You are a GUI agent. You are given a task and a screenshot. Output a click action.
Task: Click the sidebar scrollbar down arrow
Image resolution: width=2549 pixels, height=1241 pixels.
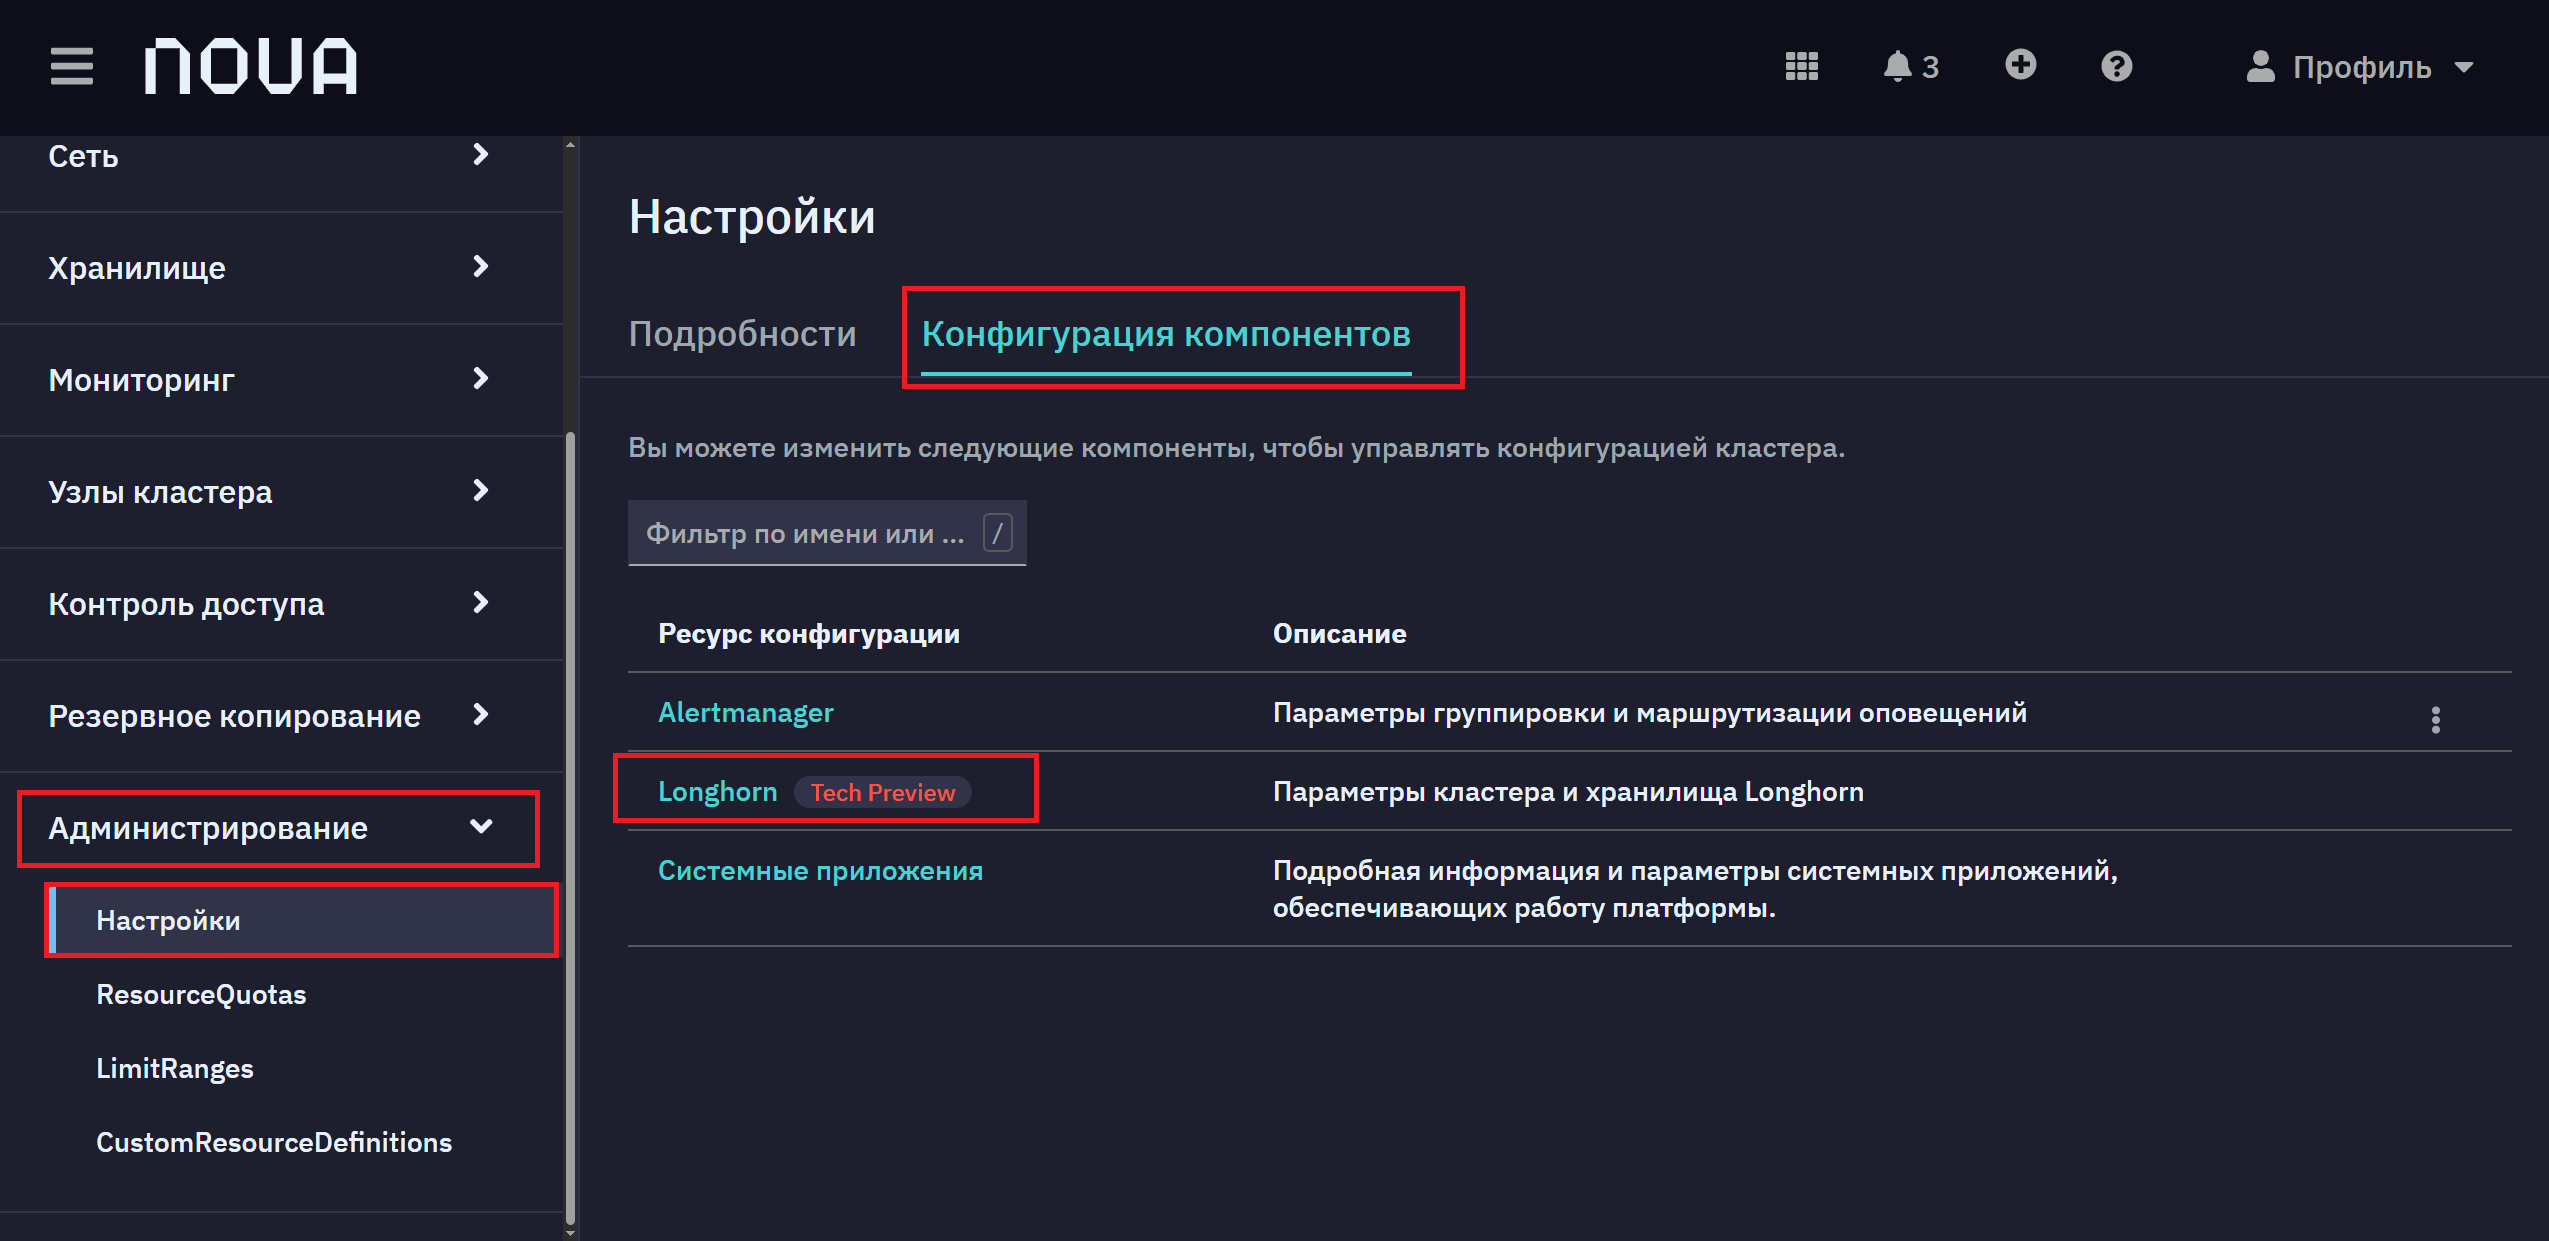point(570,1233)
